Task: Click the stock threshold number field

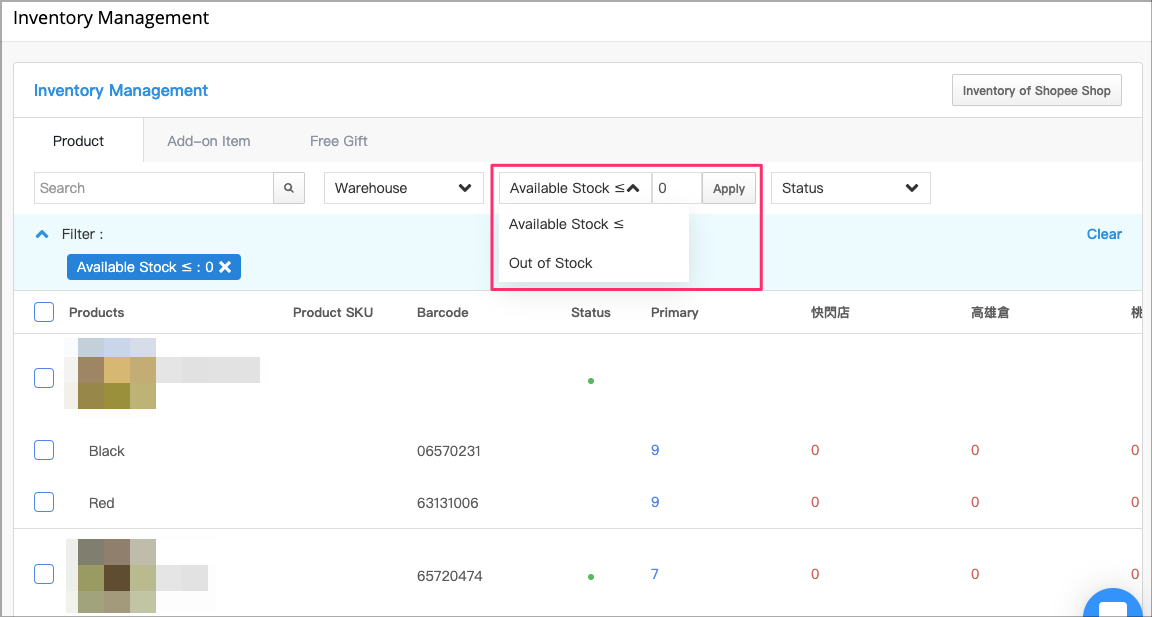Action: pos(677,188)
